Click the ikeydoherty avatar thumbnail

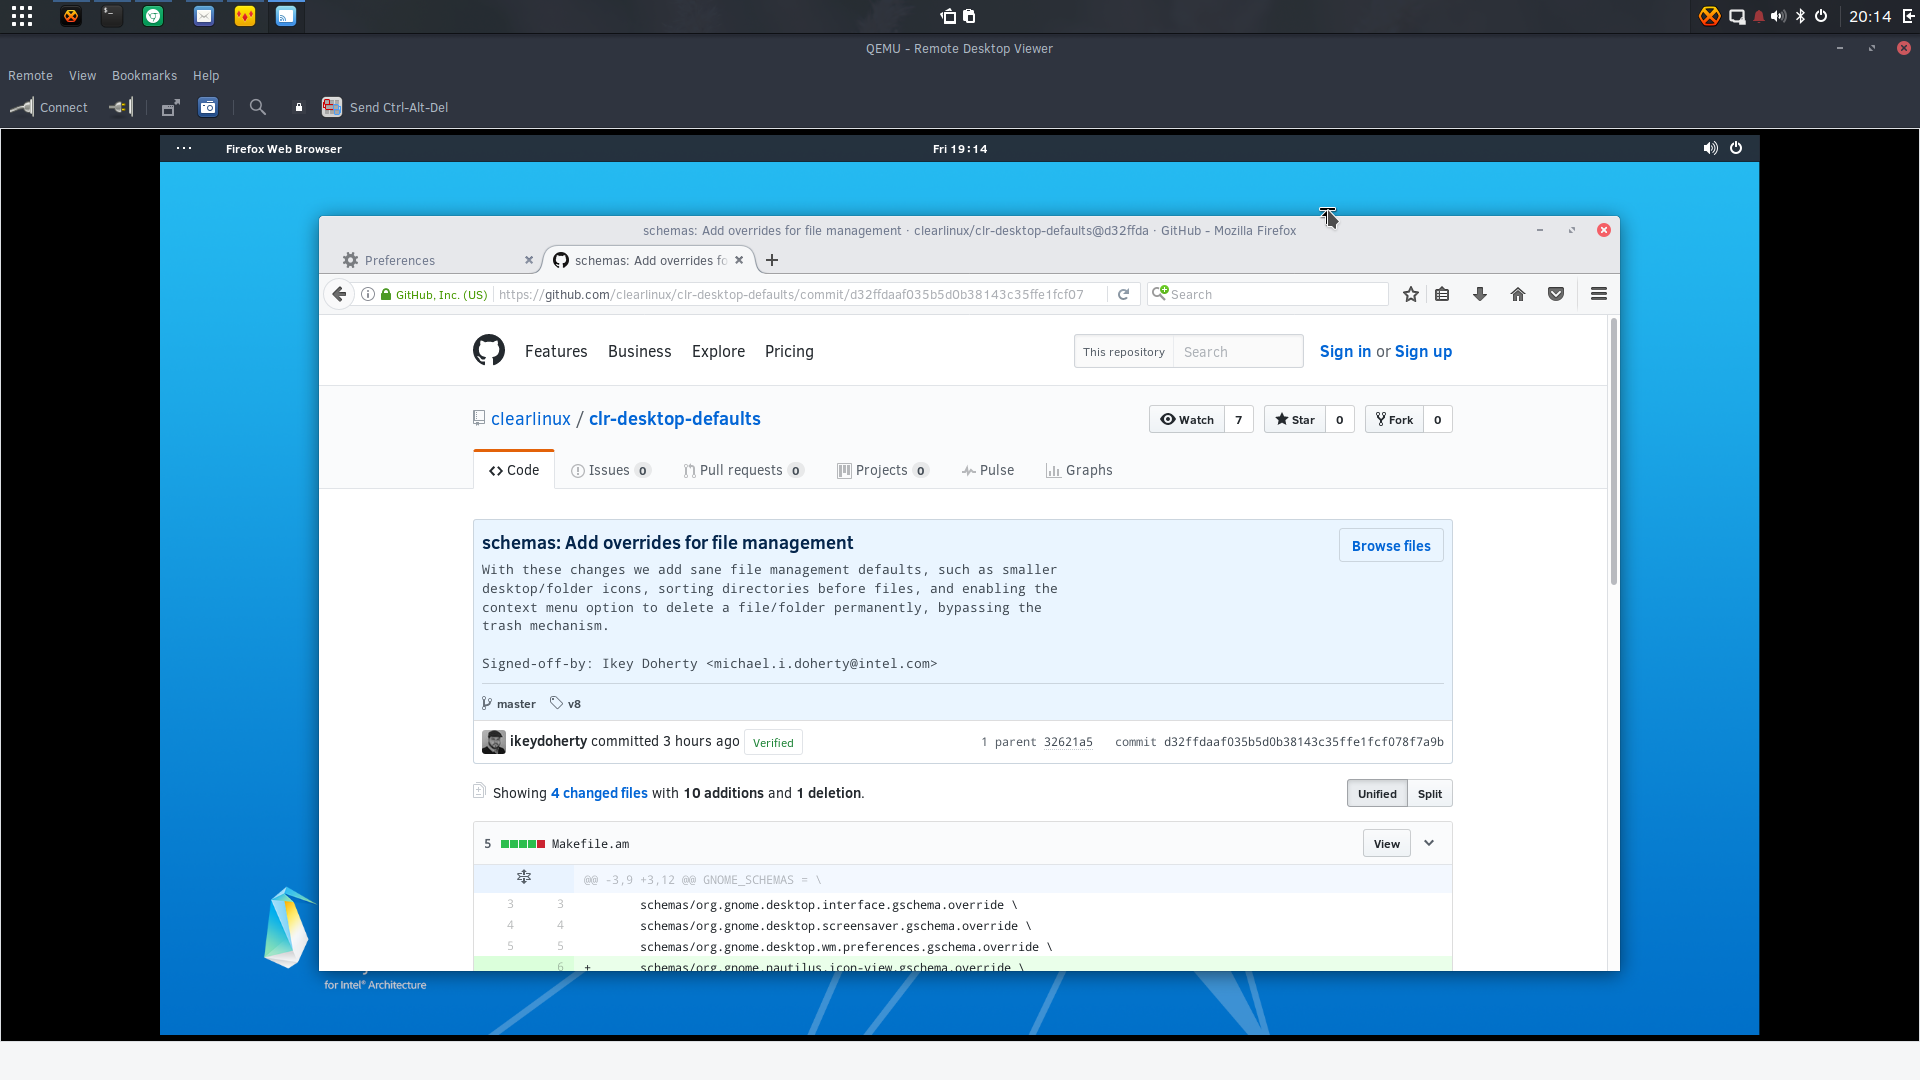[x=494, y=742]
